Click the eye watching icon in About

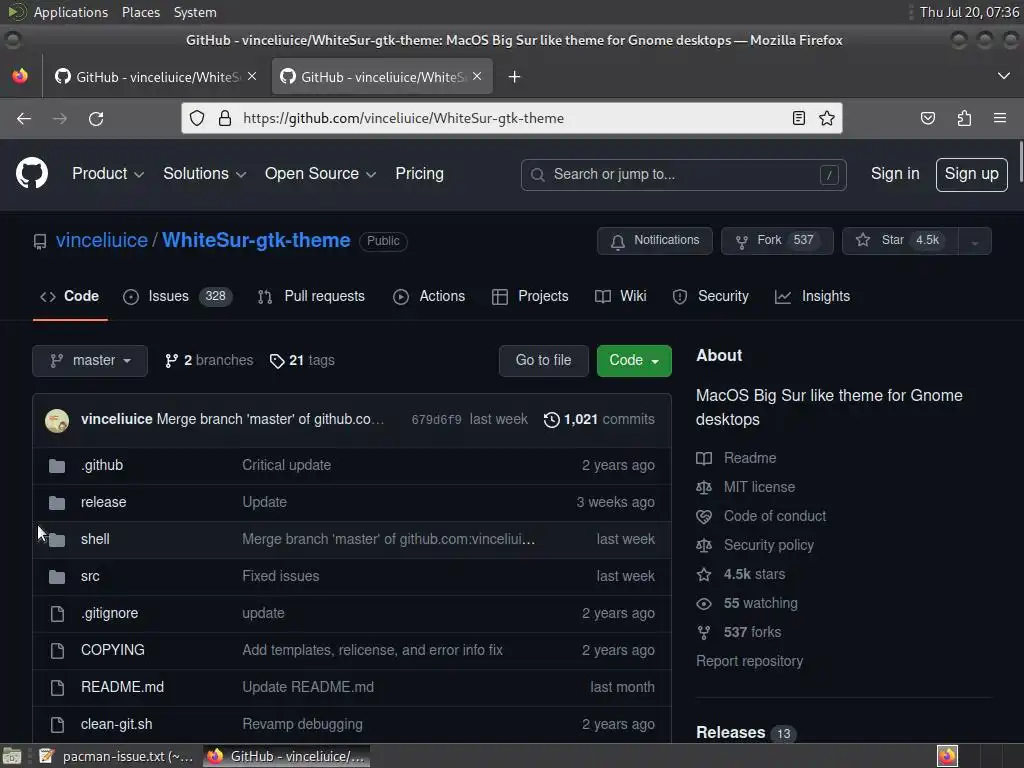(703, 603)
